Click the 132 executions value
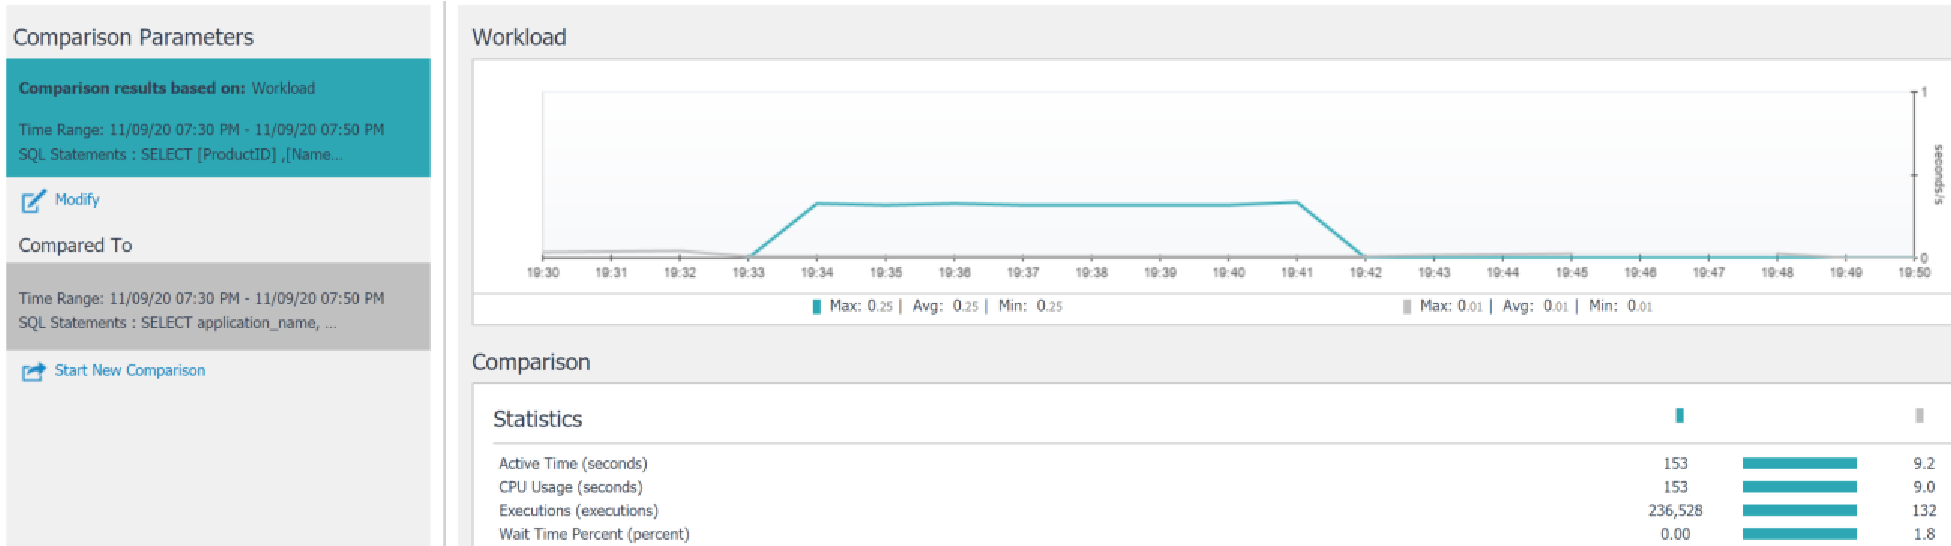This screenshot has width=1951, height=546. pos(1924,511)
